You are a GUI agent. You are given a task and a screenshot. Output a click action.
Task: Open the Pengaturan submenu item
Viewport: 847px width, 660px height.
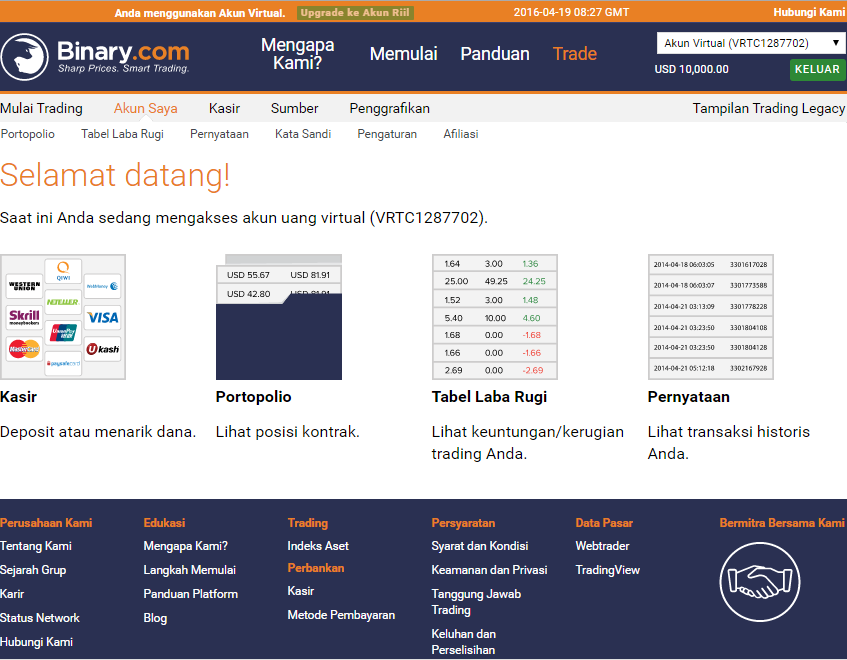[x=387, y=134]
